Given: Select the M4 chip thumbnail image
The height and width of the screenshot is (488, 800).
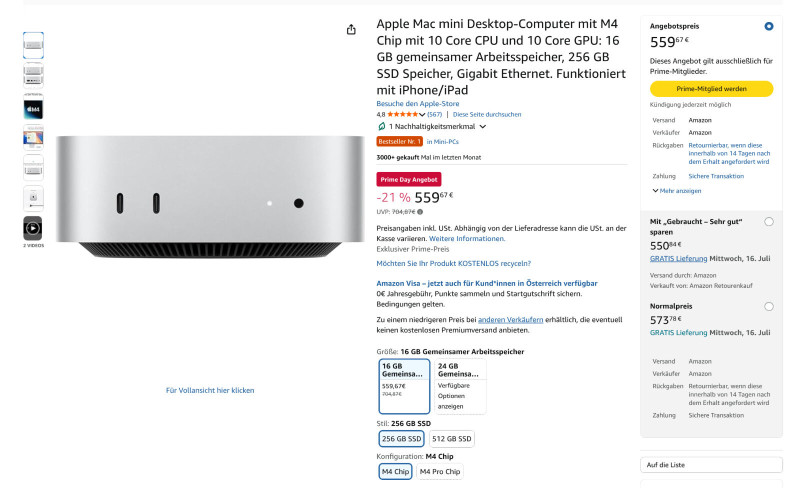Looking at the screenshot, I should [33, 109].
